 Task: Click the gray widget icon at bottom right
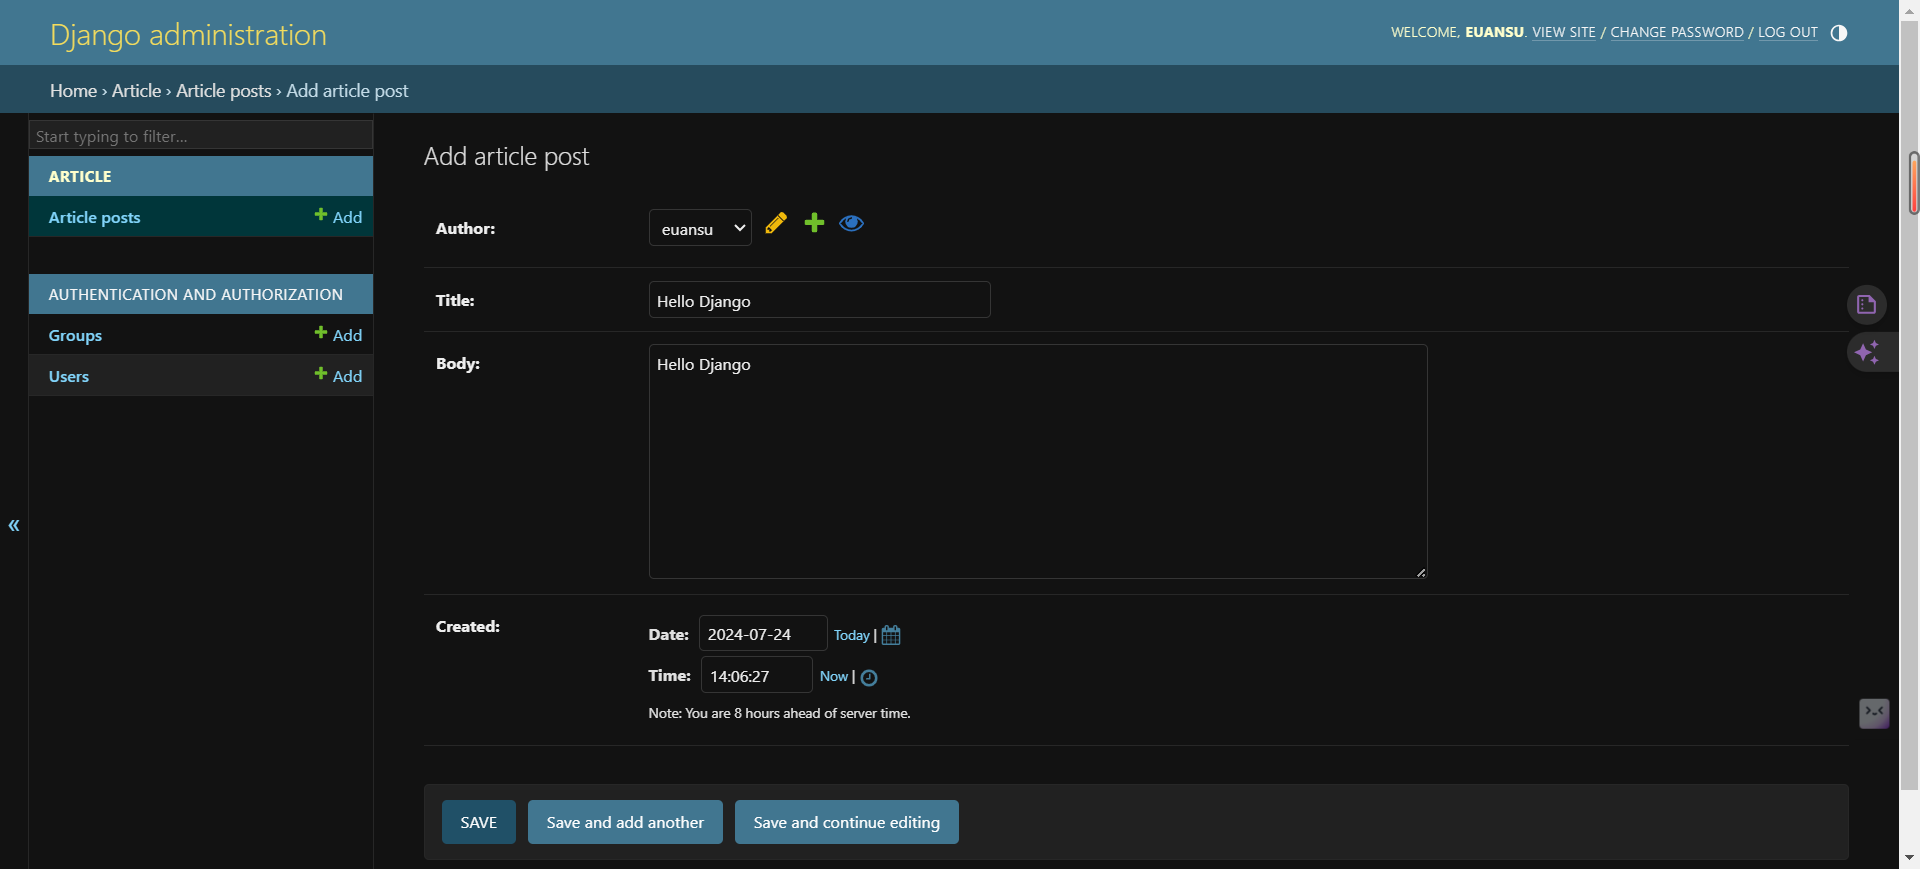pos(1873,713)
